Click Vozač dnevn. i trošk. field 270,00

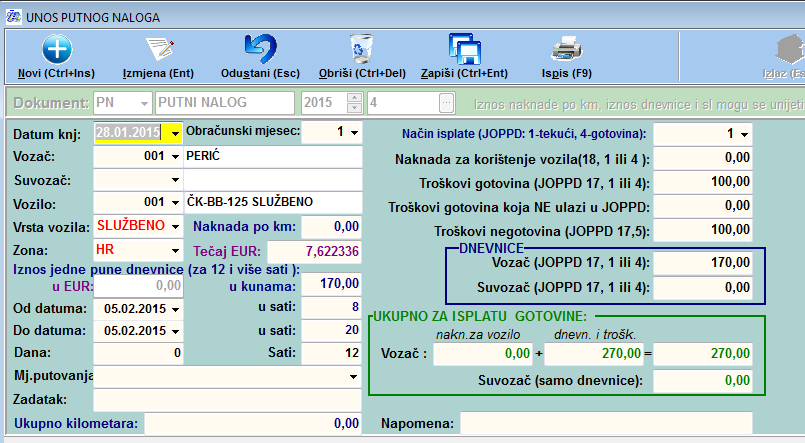[x=593, y=354]
